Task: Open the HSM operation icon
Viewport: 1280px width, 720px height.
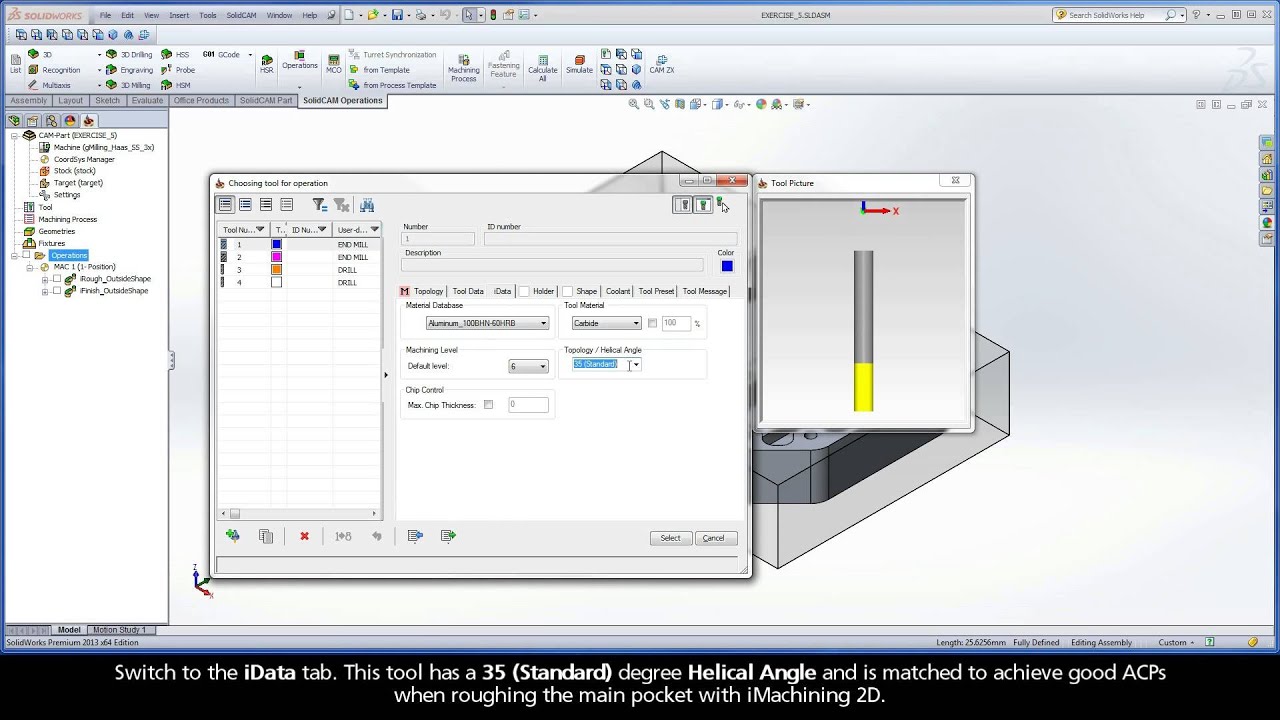Action: click(x=176, y=85)
